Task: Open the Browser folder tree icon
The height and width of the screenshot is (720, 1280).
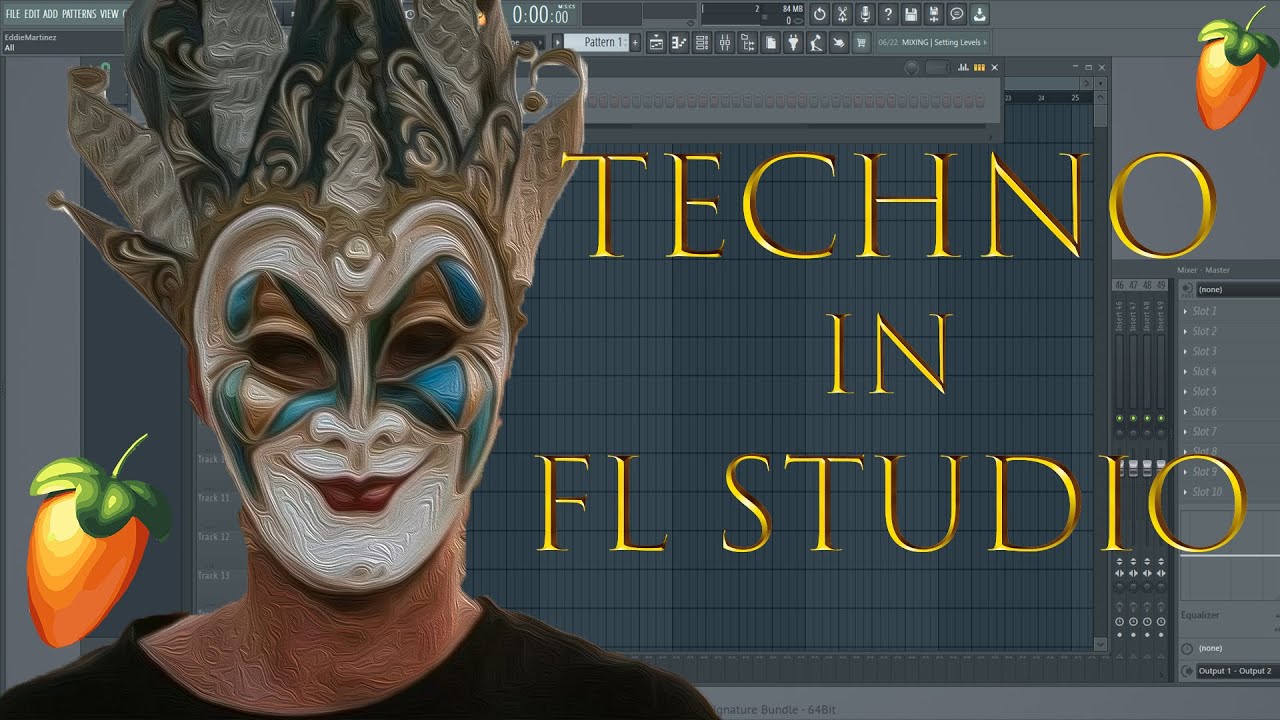Action: coord(749,42)
